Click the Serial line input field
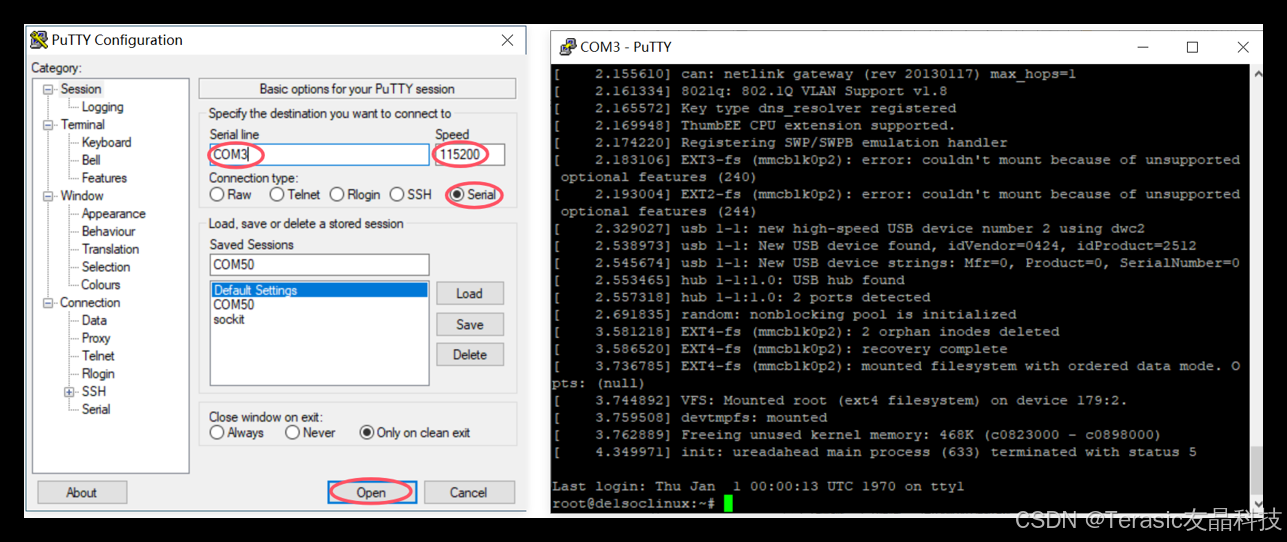 319,155
